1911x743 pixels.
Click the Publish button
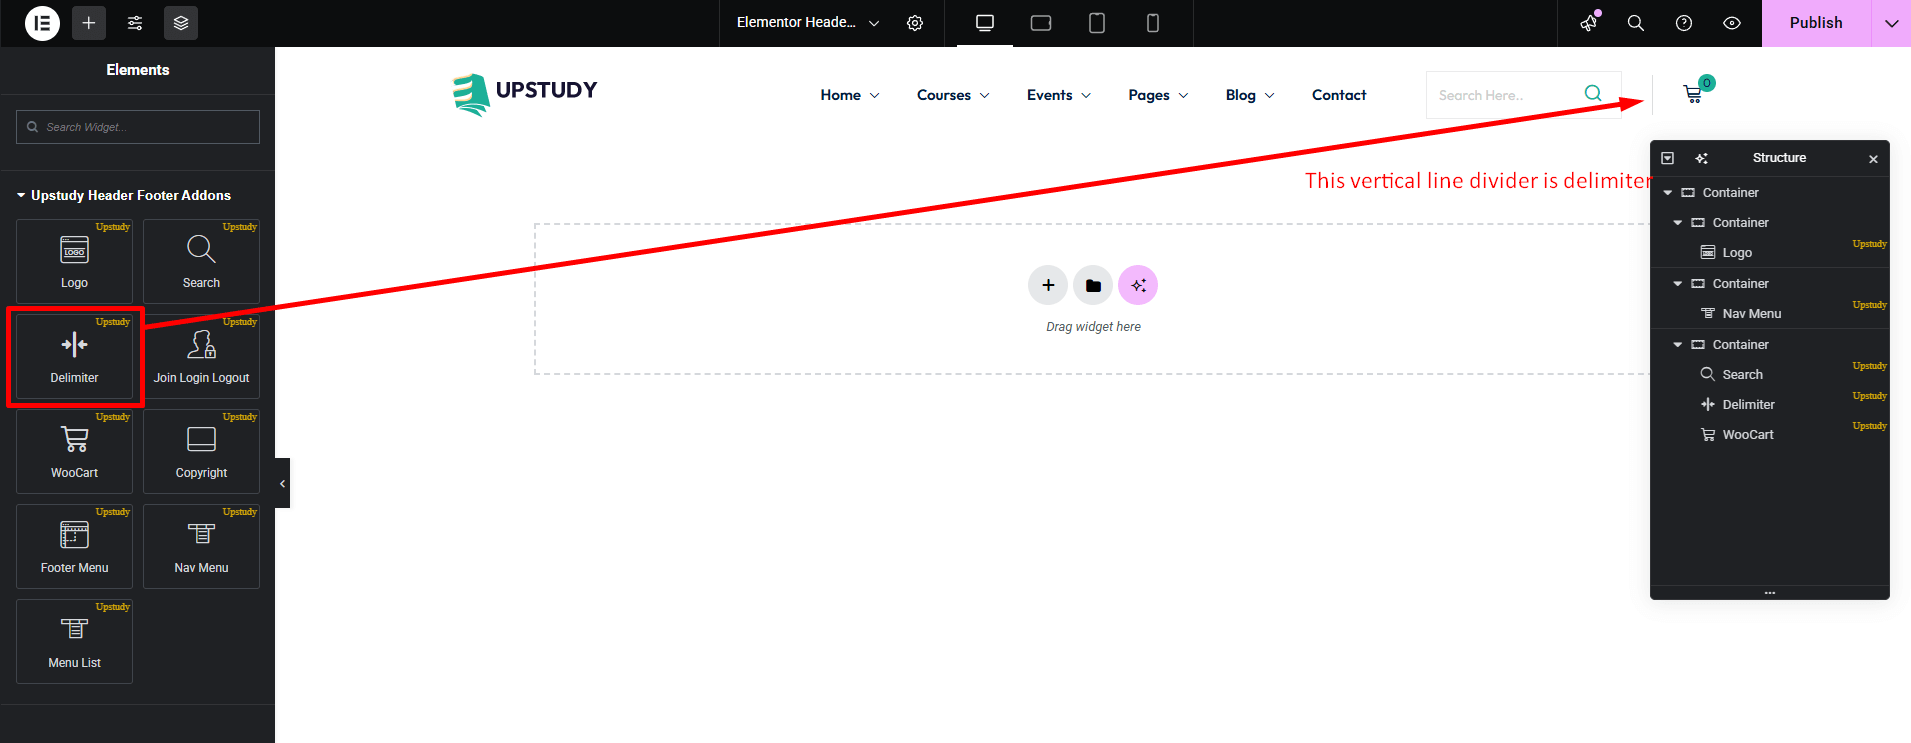pyautogui.click(x=1816, y=23)
